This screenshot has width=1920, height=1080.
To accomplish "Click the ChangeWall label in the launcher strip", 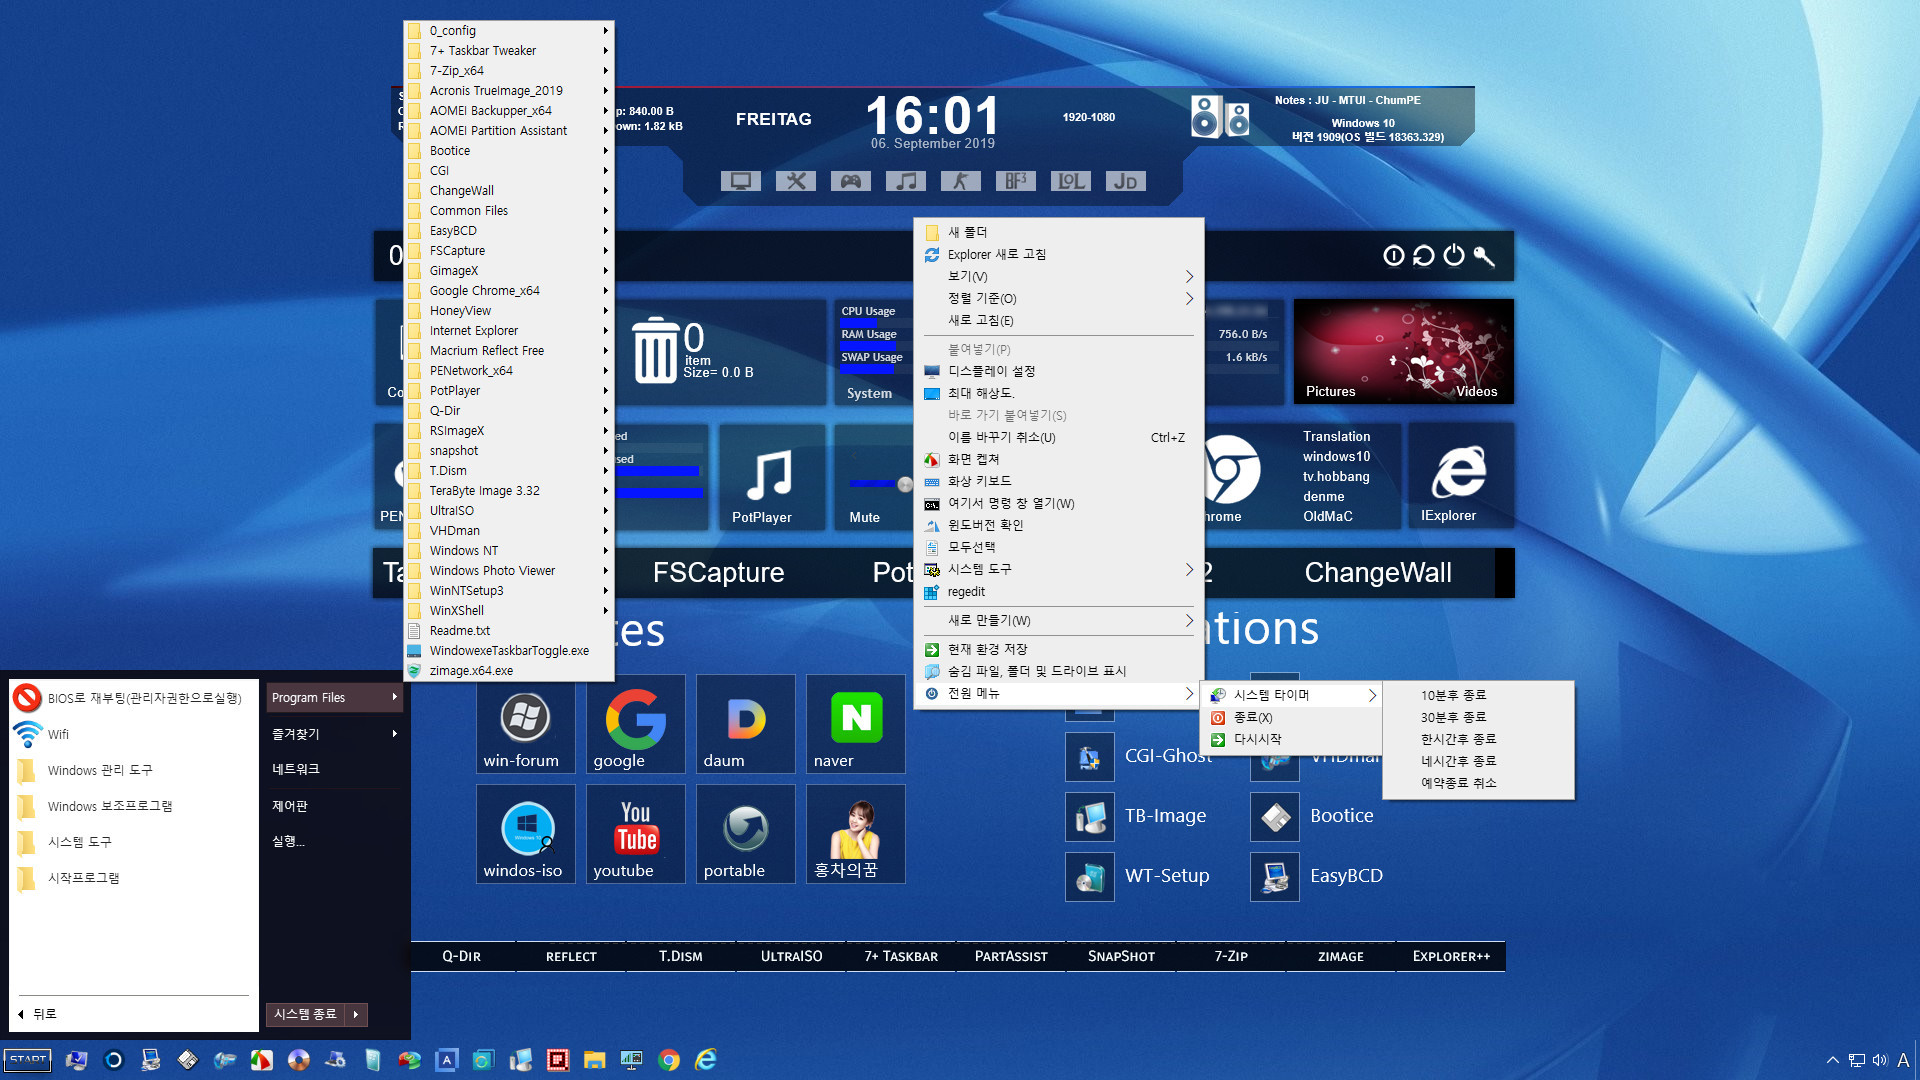I will click(x=1378, y=573).
